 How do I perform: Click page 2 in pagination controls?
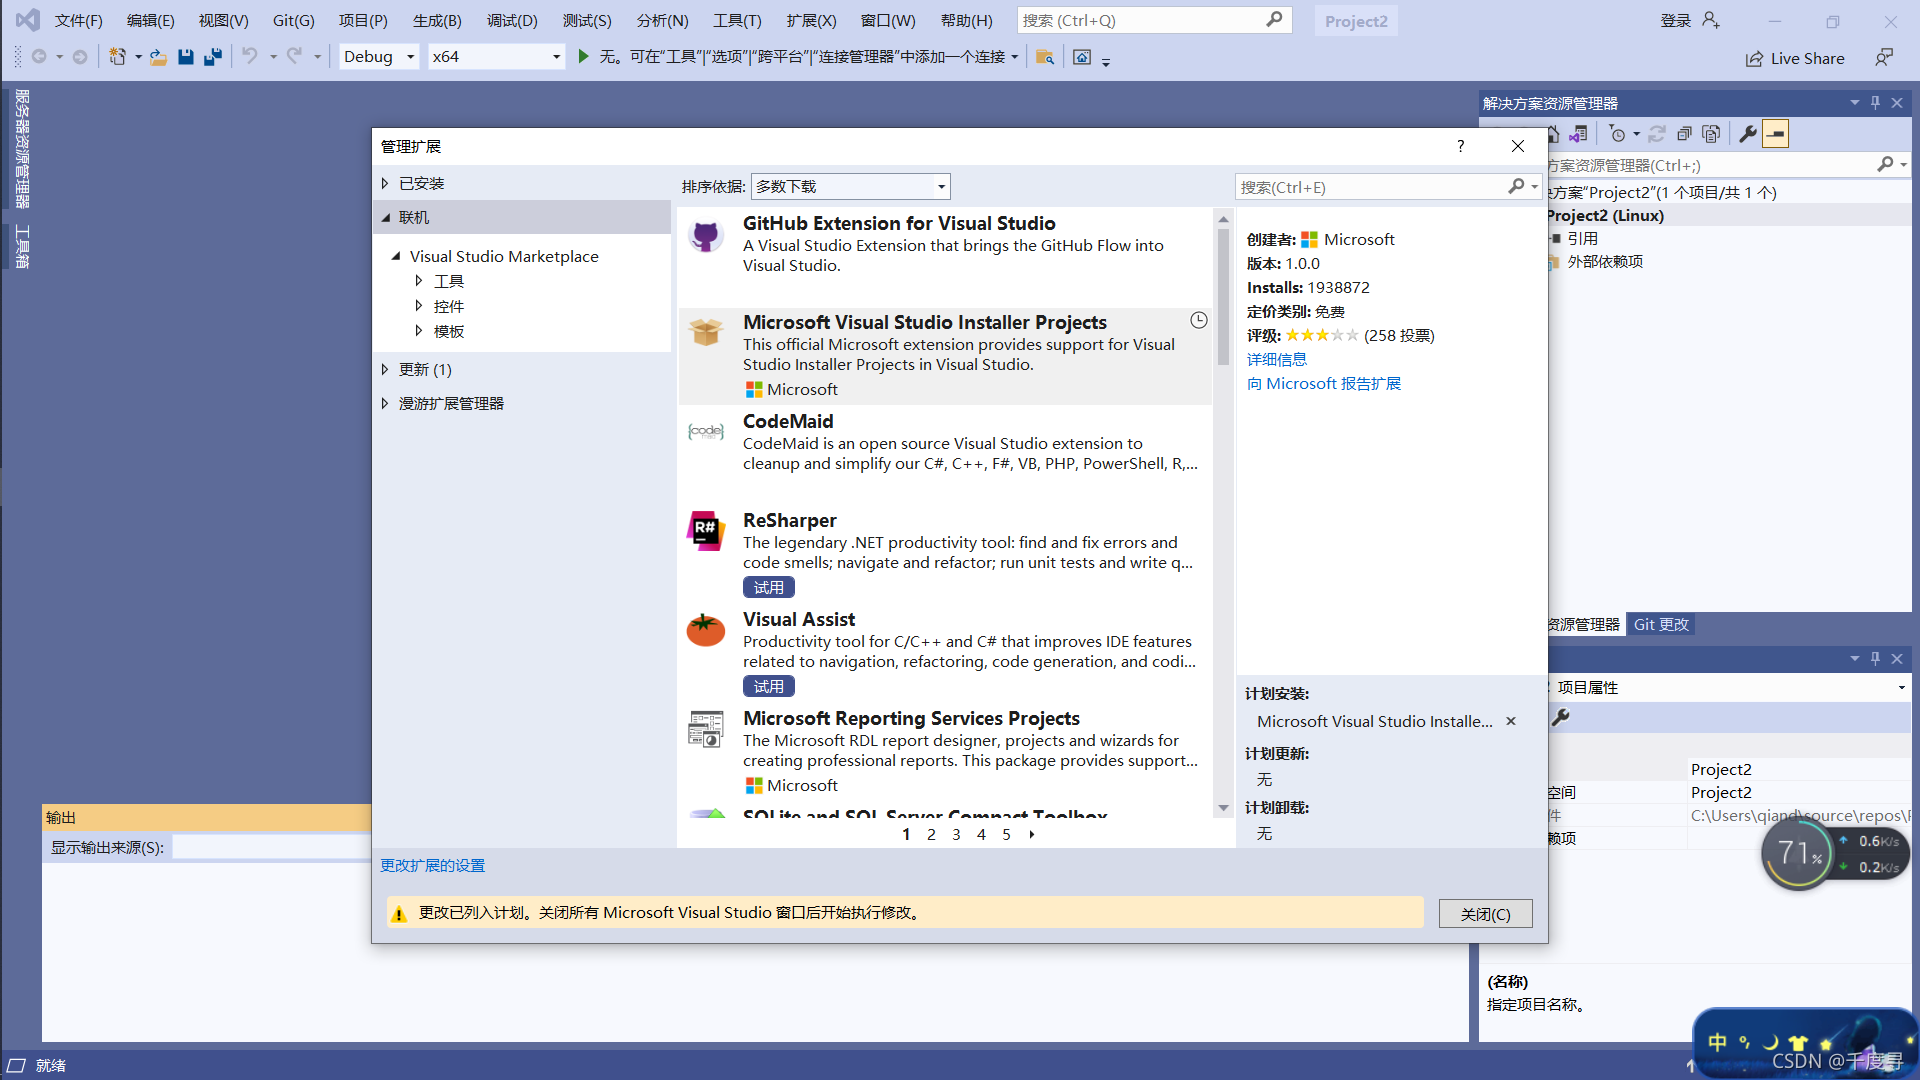(931, 833)
